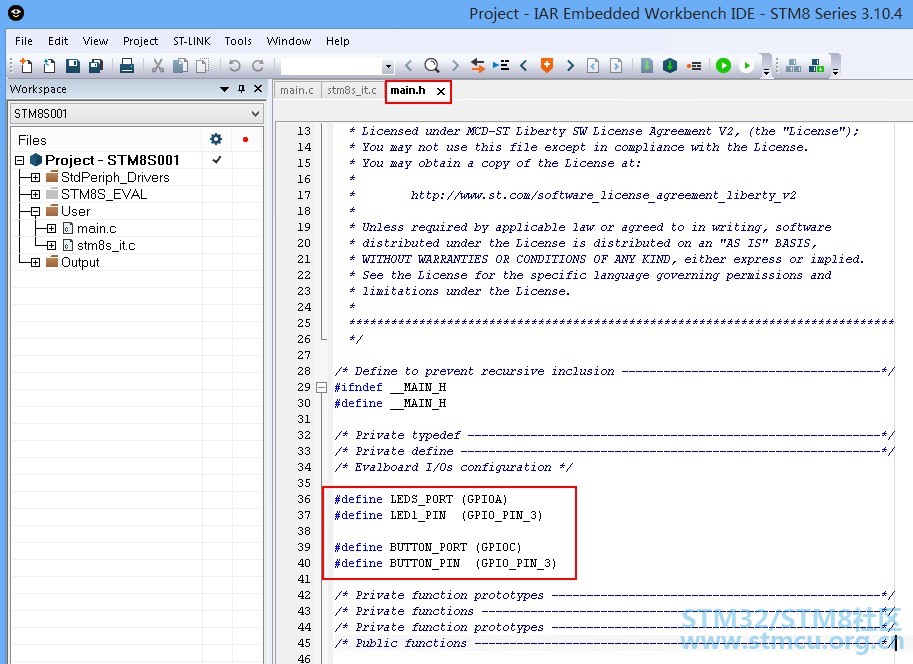
Task: Expand the main.c tree node
Action: (51, 228)
